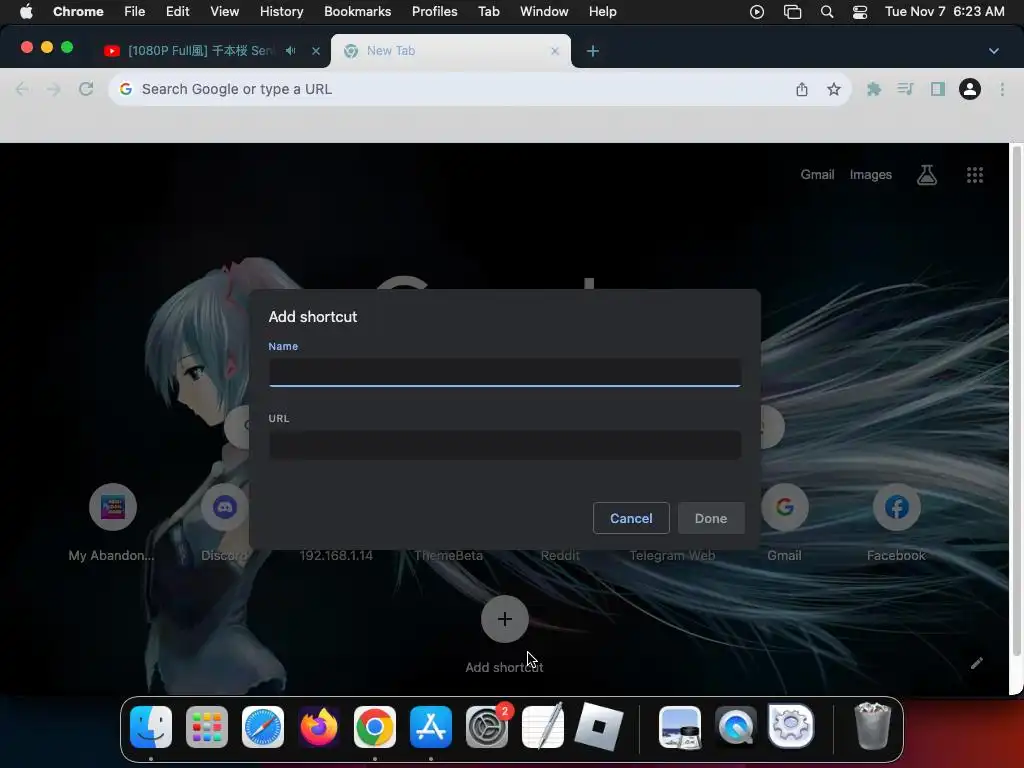
Task: Open Preview from the Dock
Action: pyautogui.click(x=680, y=727)
